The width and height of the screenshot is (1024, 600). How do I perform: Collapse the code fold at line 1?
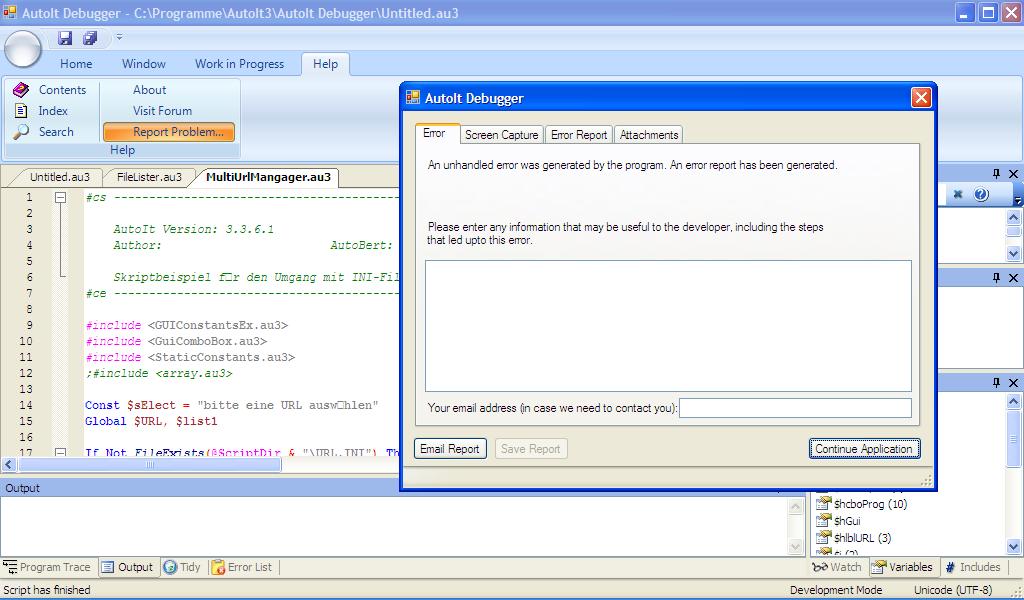(60, 198)
